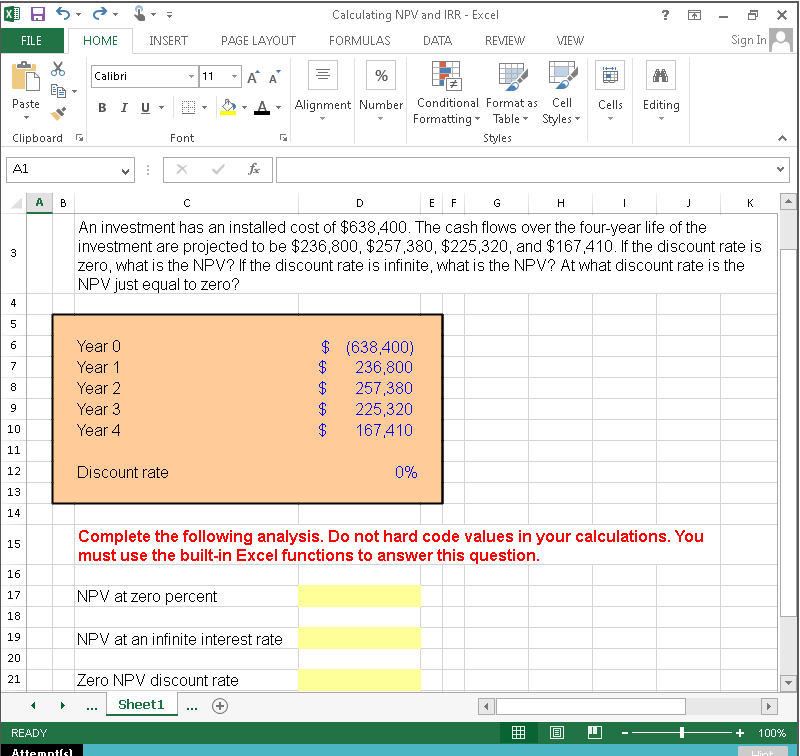Toggle Underline formatting
The image size is (800, 756).
point(145,107)
